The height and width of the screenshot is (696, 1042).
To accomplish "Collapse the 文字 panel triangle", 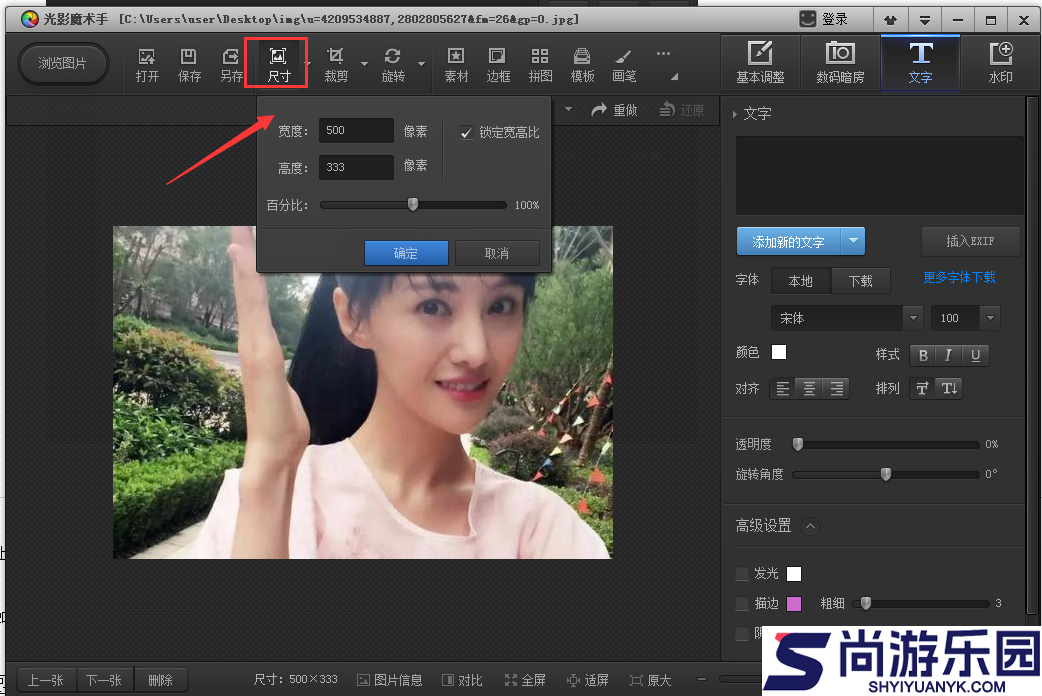I will (734, 114).
